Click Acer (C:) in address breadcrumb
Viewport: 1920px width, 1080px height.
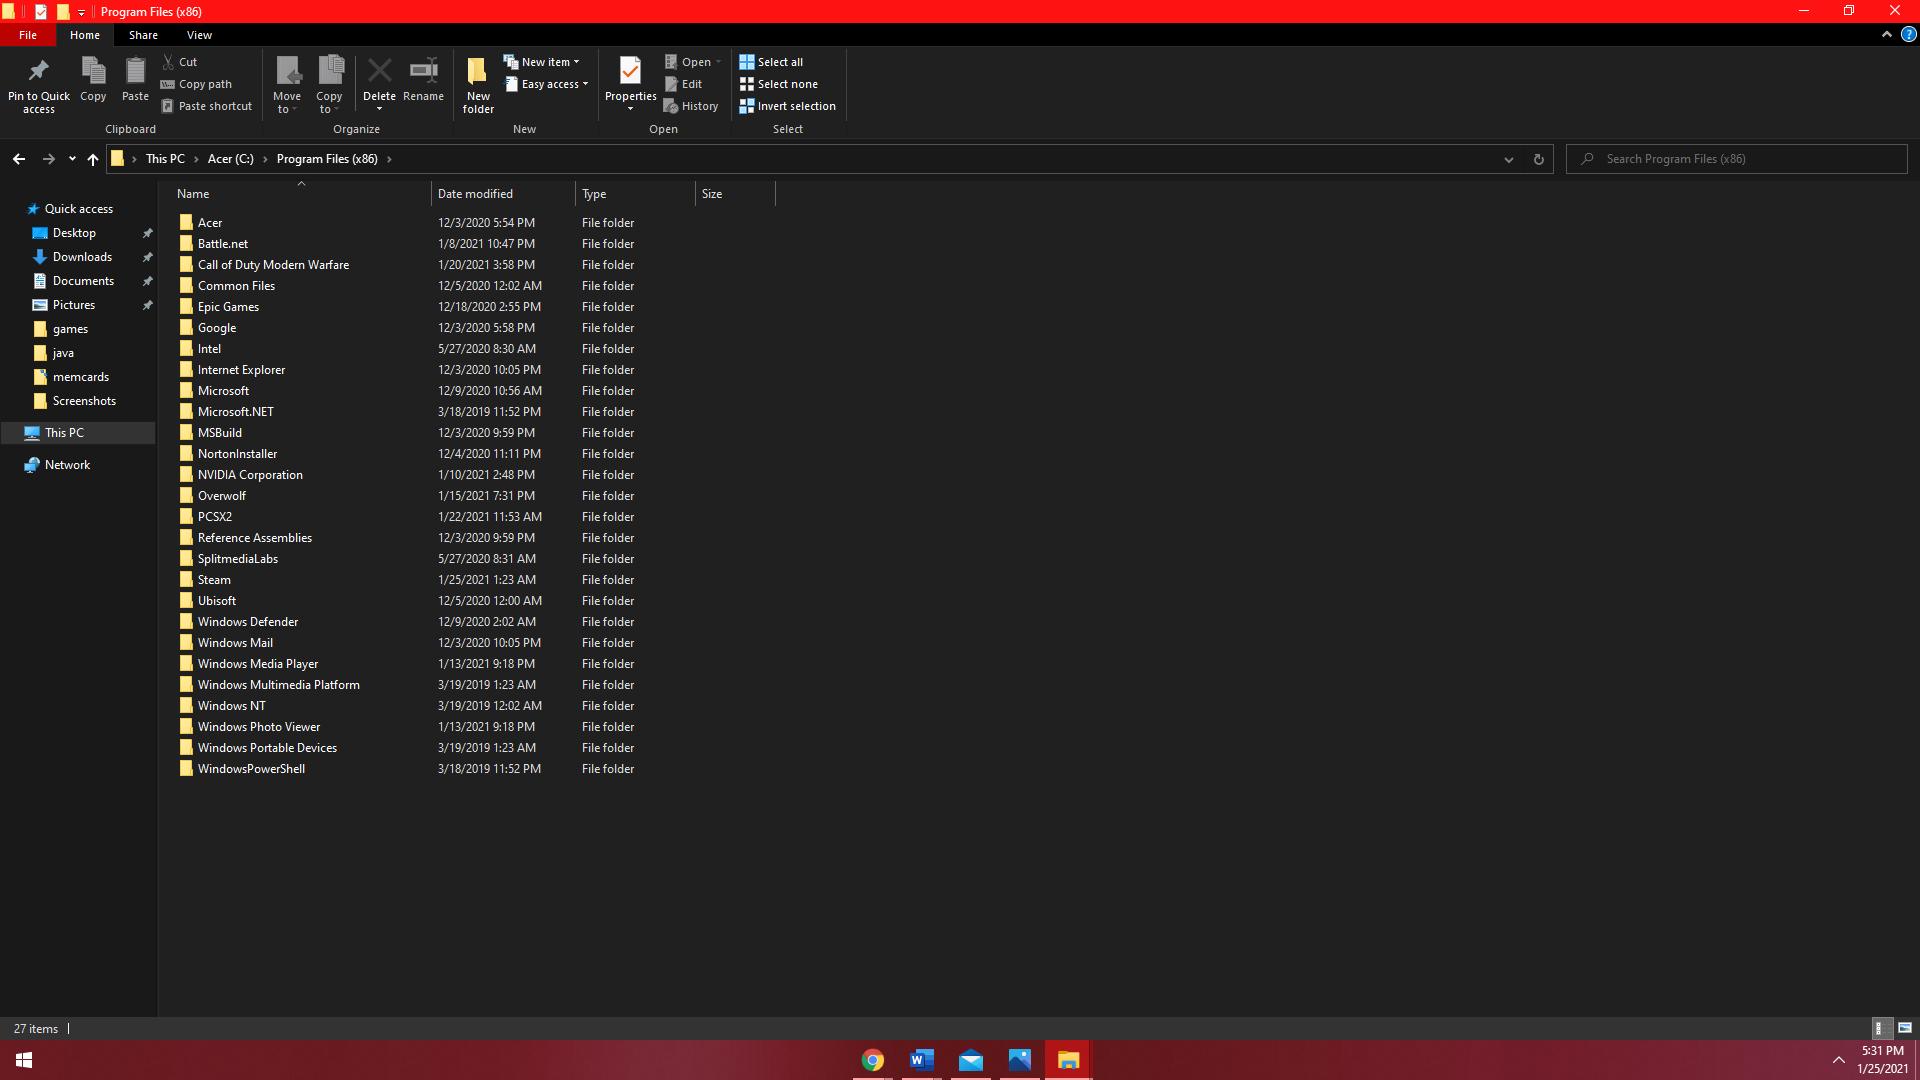231,159
